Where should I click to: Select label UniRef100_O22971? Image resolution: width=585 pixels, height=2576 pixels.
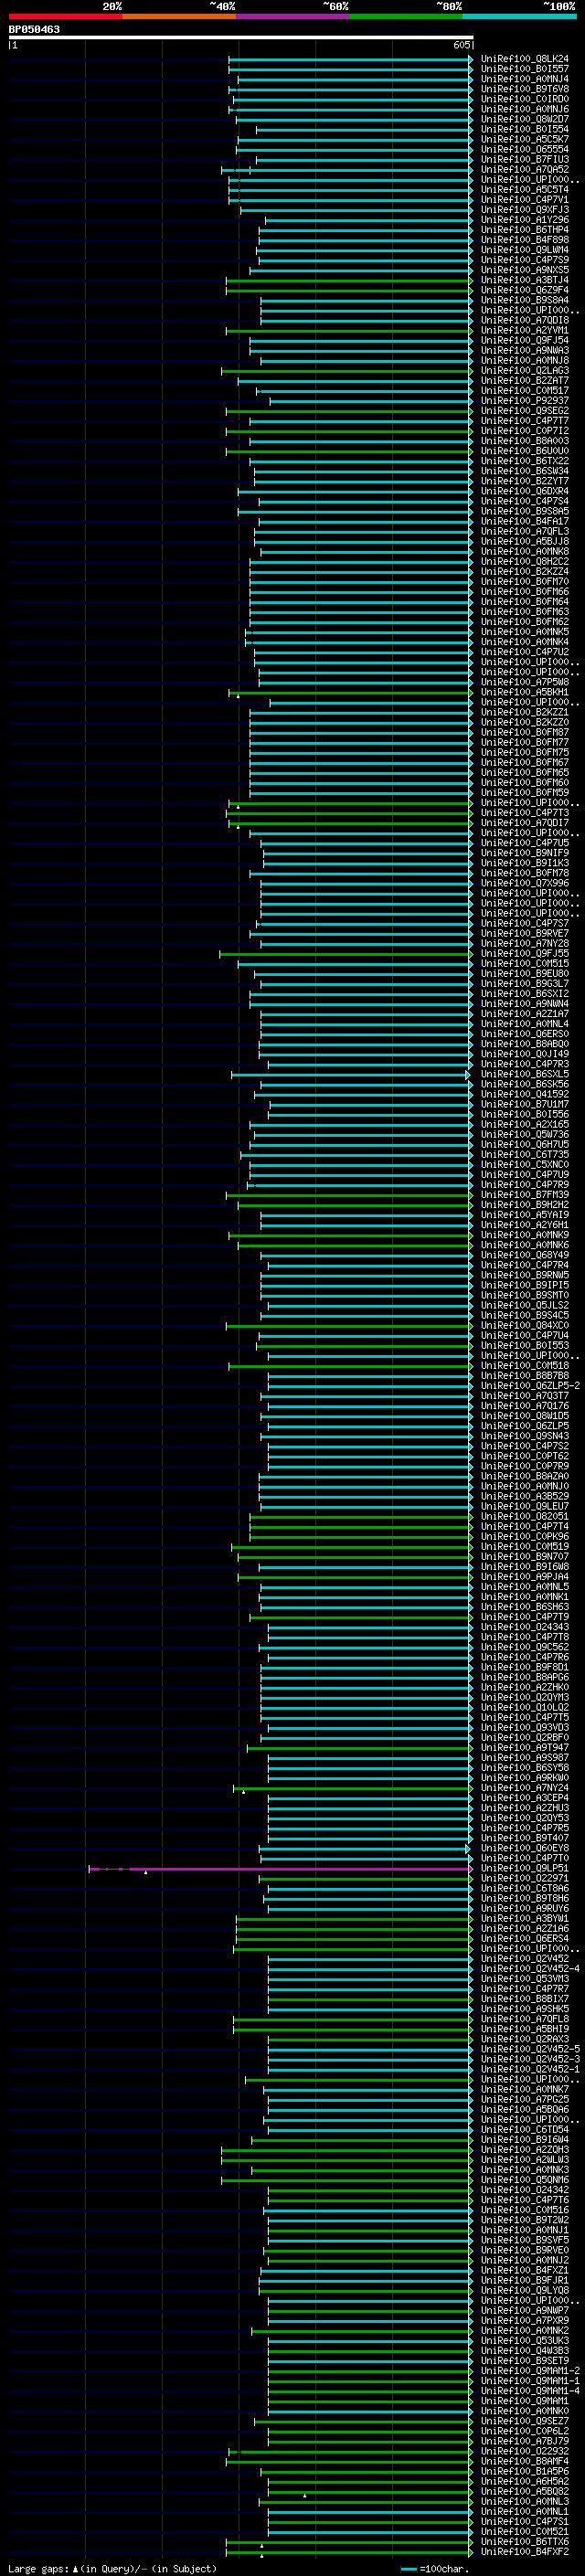point(525,1878)
